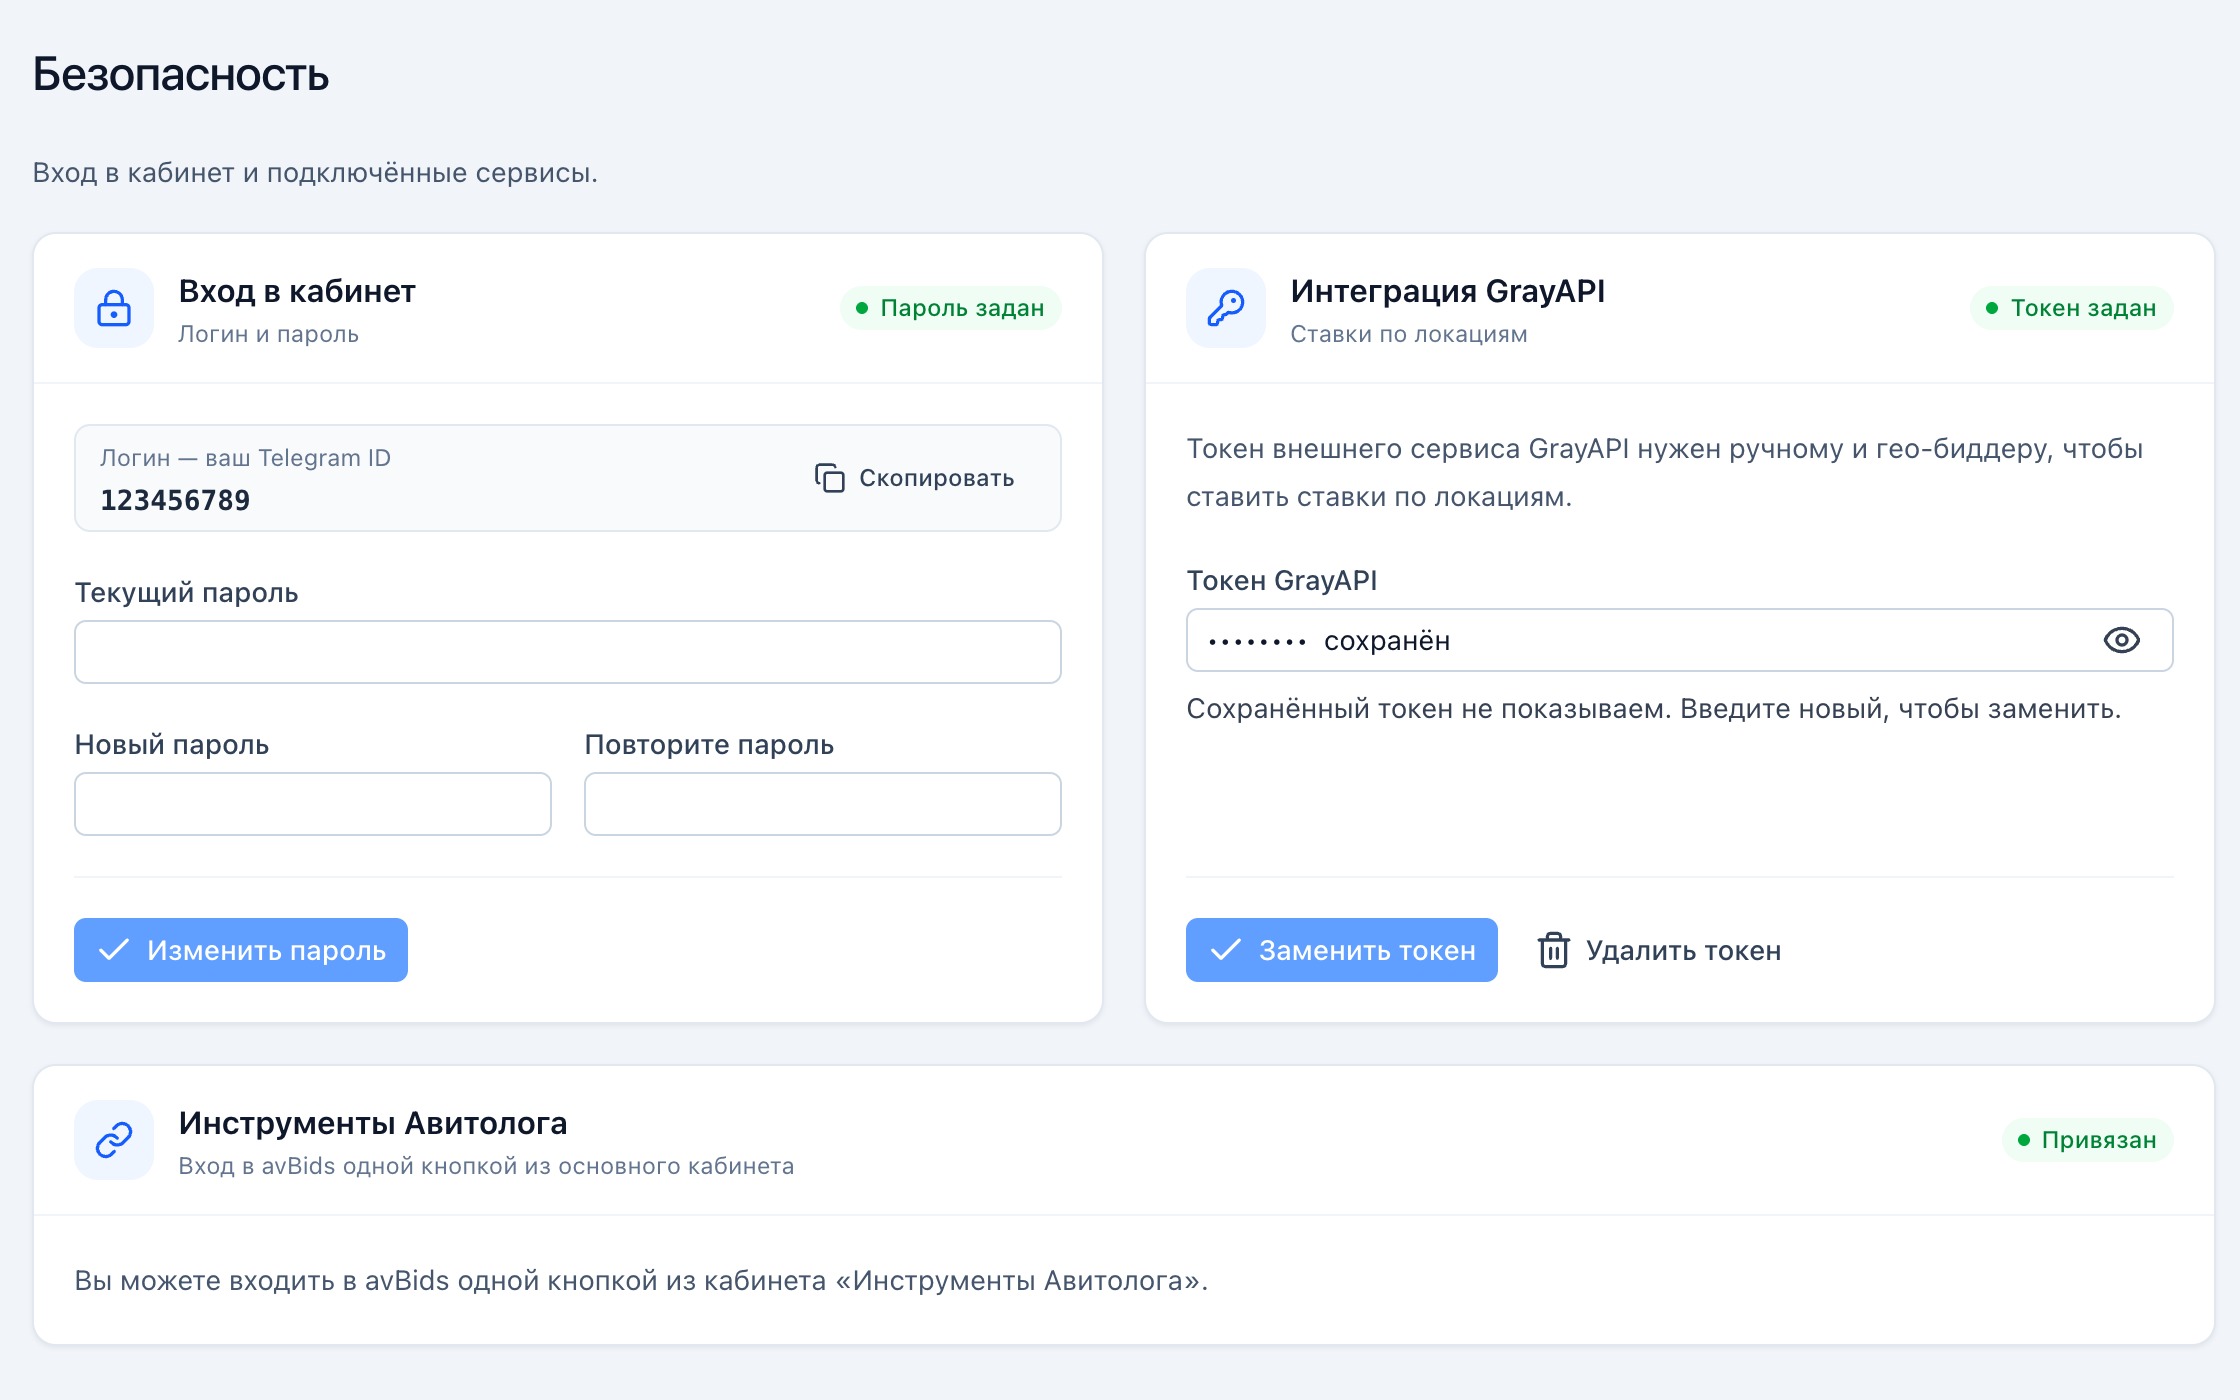Click the Заменить токен button
This screenshot has width=2240, height=1400.
point(1342,950)
